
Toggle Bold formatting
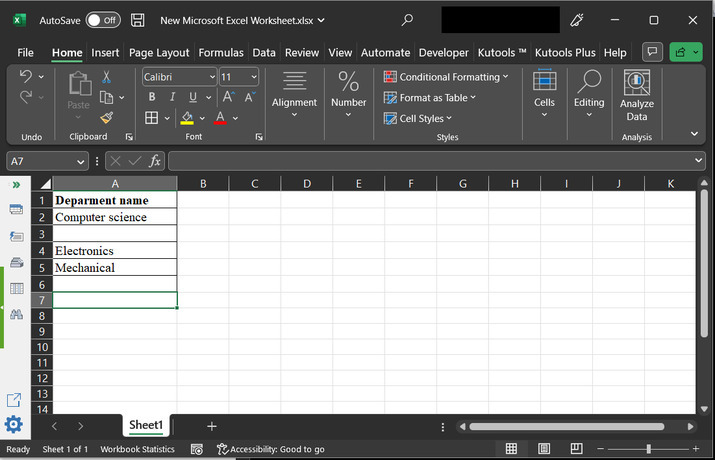coord(152,97)
